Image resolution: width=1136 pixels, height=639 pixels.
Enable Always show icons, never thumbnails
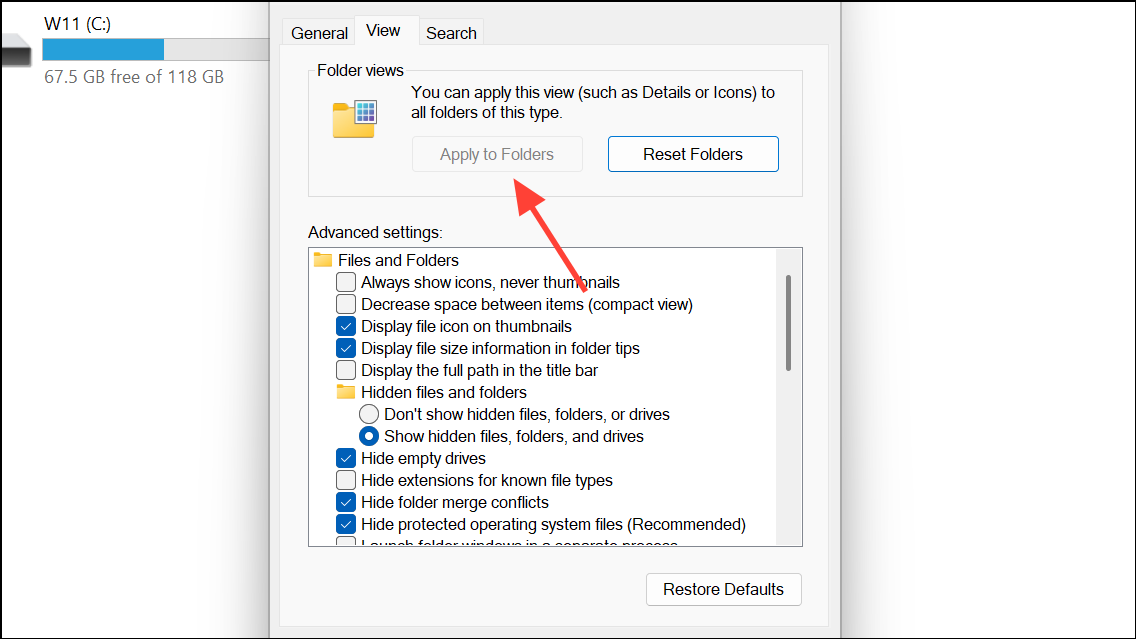point(346,282)
